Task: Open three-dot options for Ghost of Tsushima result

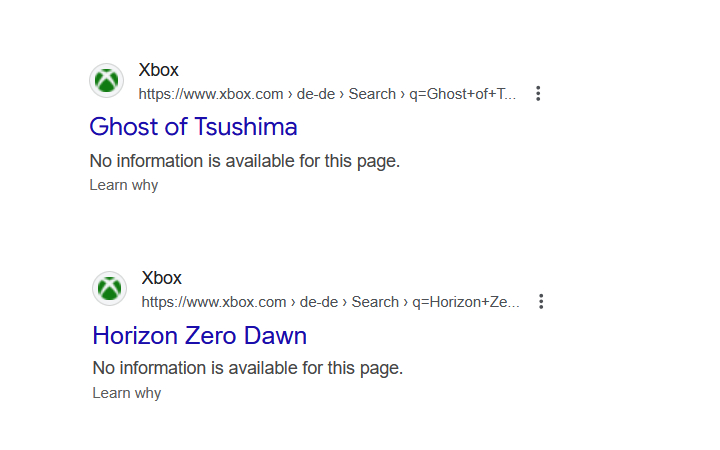Action: 538,94
